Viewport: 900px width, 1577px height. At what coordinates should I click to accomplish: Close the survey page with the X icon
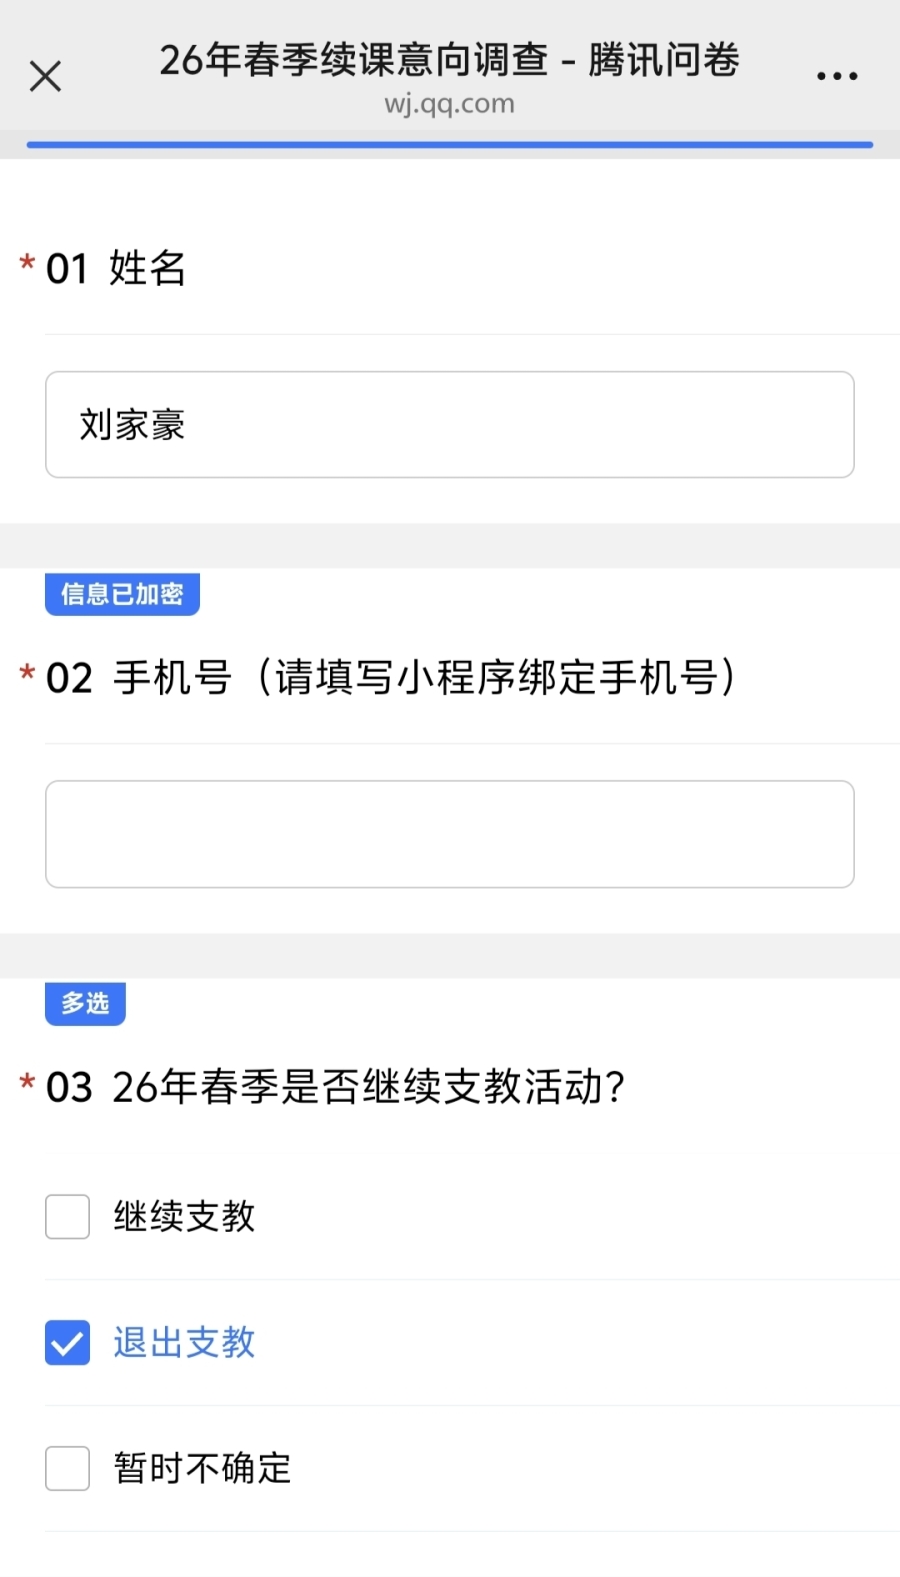click(45, 76)
